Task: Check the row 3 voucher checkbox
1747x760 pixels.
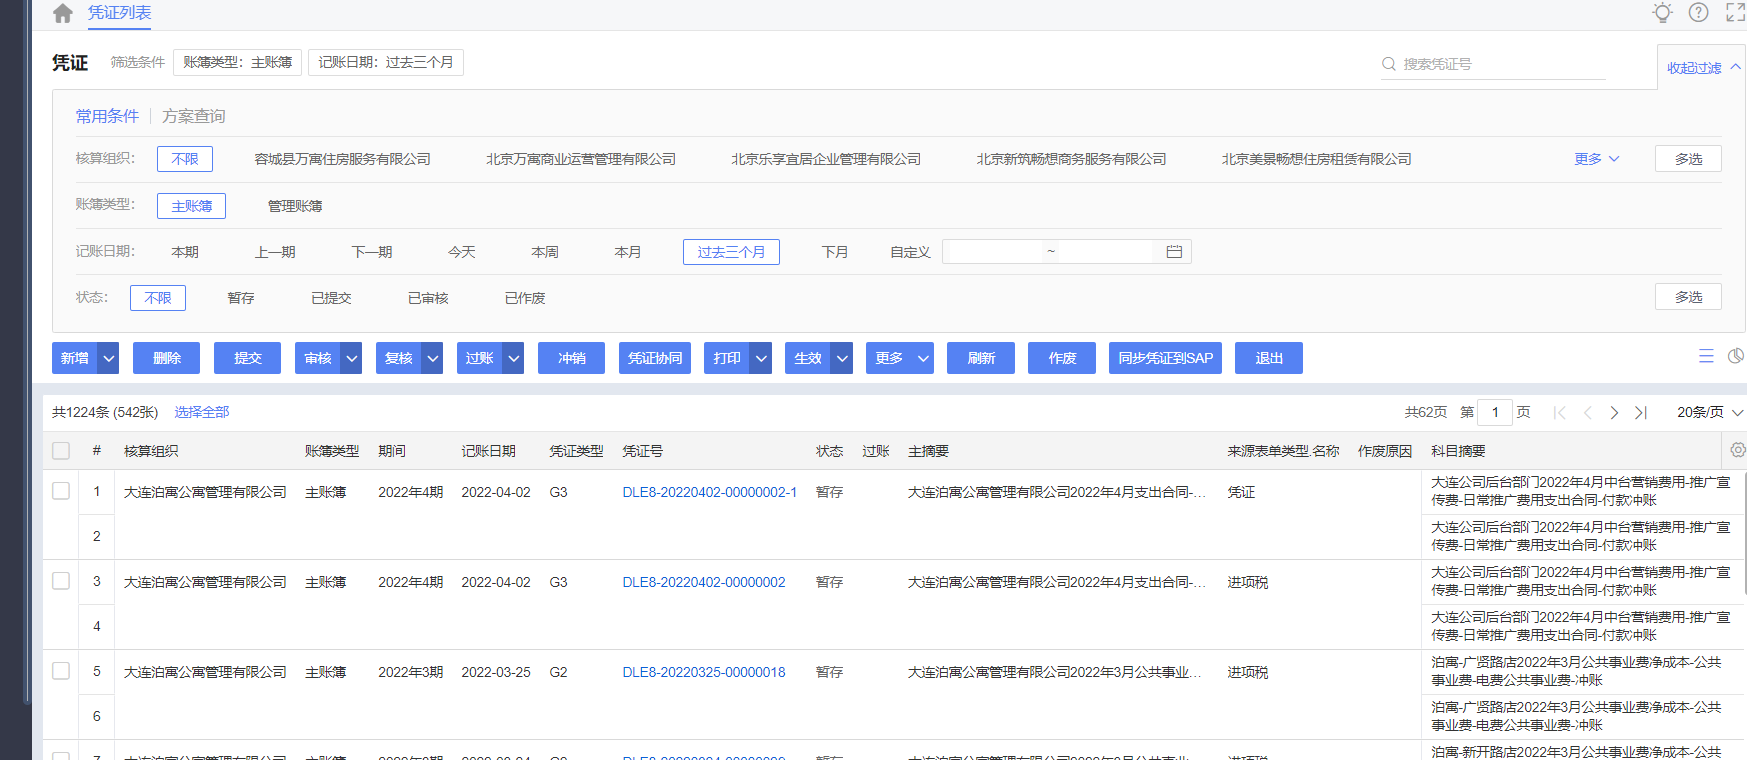Action: pyautogui.click(x=61, y=581)
